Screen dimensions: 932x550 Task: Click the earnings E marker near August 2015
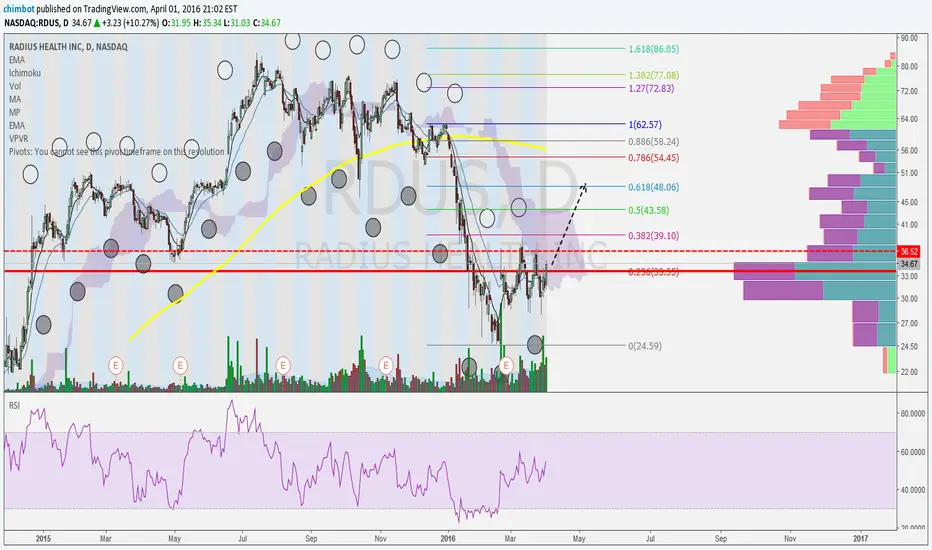pos(283,364)
